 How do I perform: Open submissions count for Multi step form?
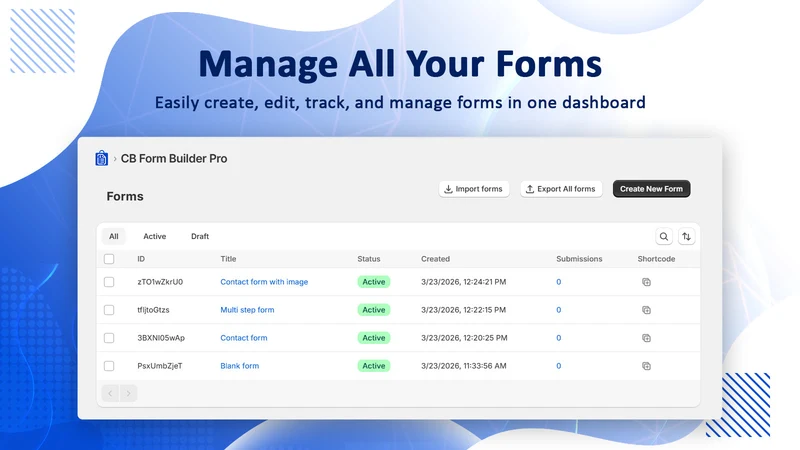tap(559, 310)
